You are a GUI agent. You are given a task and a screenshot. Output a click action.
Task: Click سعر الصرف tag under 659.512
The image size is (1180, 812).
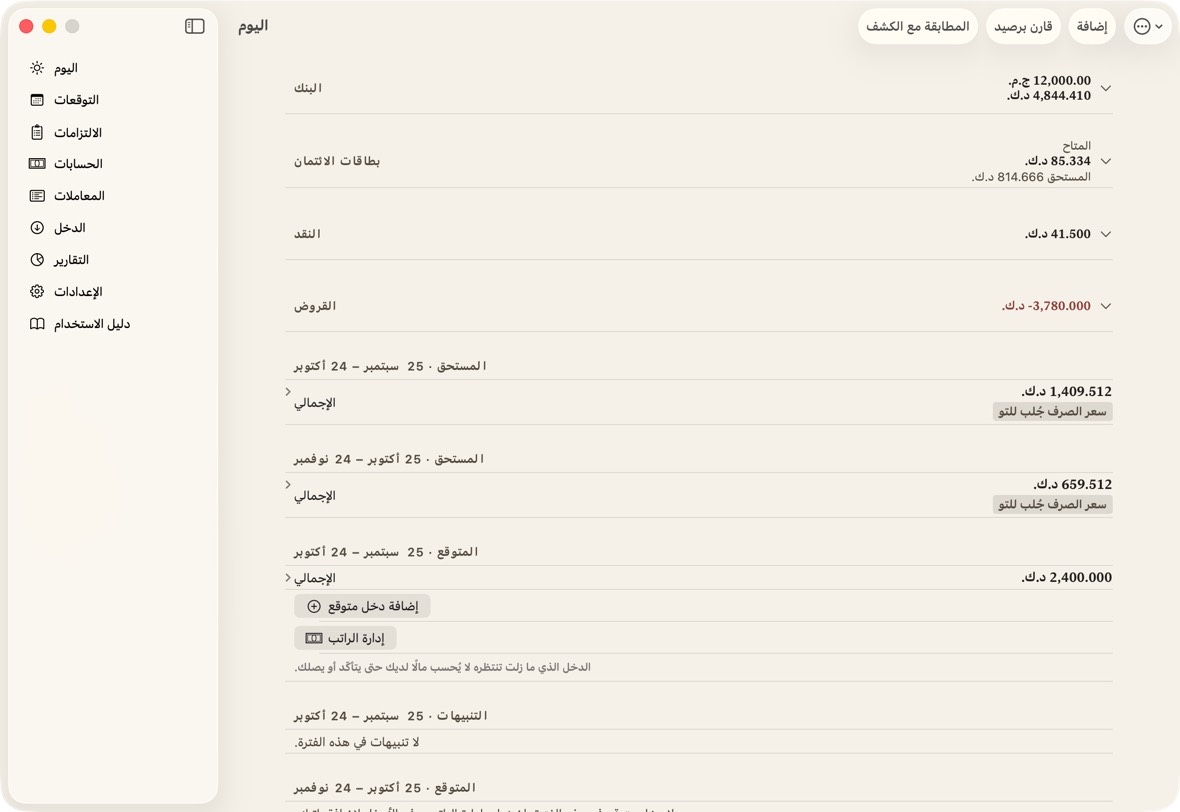point(1052,505)
